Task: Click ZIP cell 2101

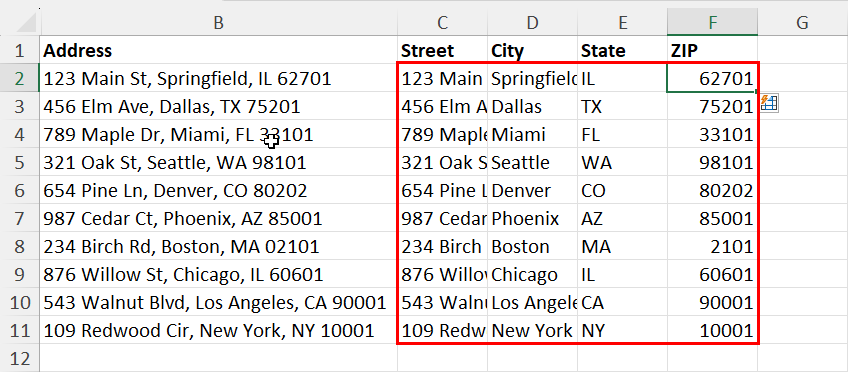Action: click(x=712, y=247)
